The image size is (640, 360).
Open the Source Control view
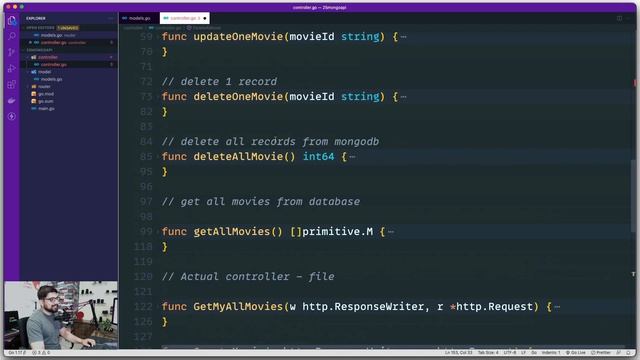point(12,52)
